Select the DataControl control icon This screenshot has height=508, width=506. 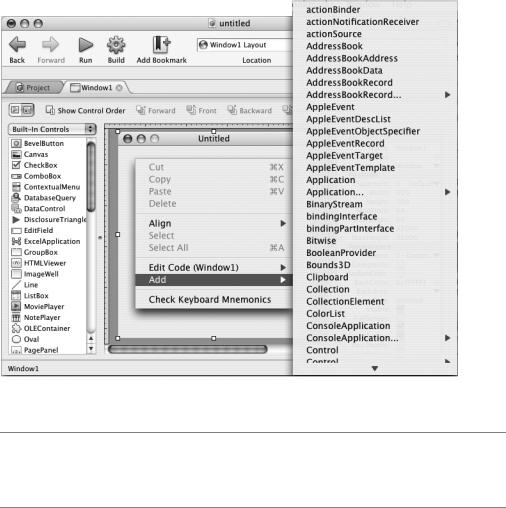[x=16, y=209]
